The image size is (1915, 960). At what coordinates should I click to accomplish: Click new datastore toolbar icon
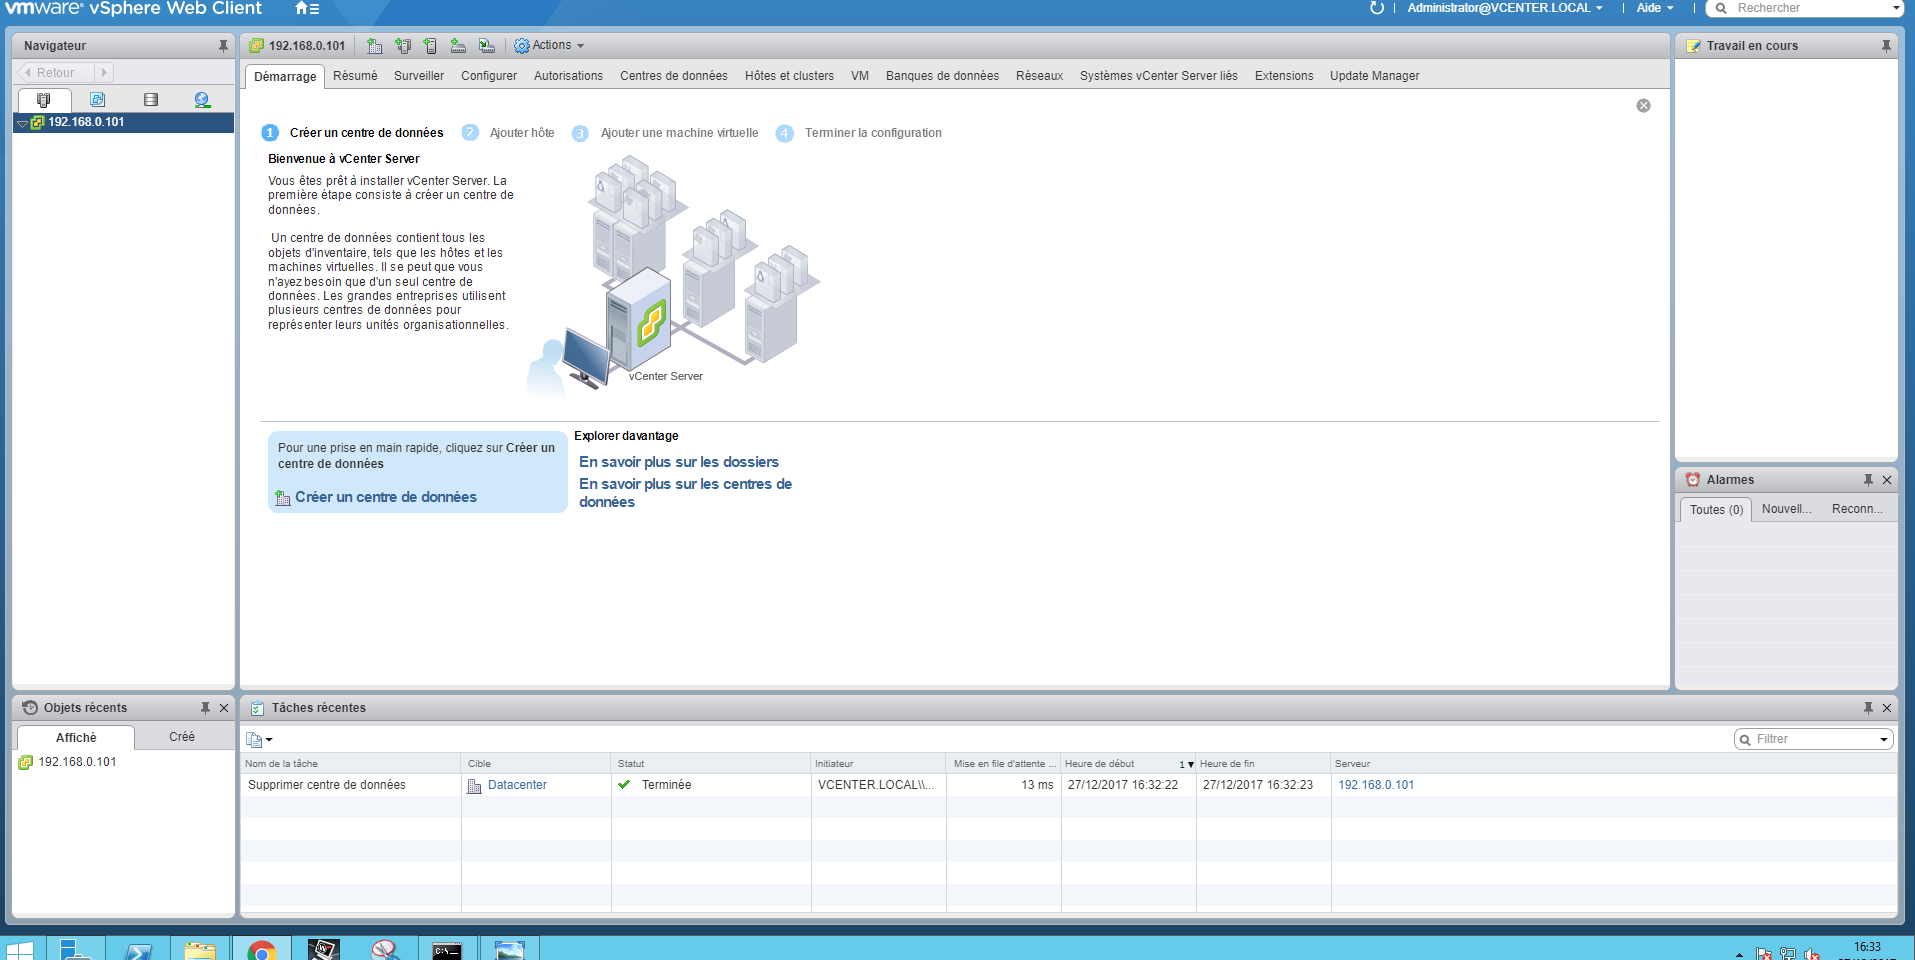click(x=458, y=46)
